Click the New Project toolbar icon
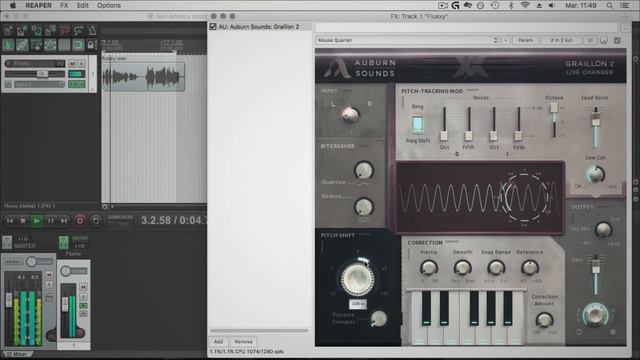The image size is (640, 360). click(x=8, y=31)
